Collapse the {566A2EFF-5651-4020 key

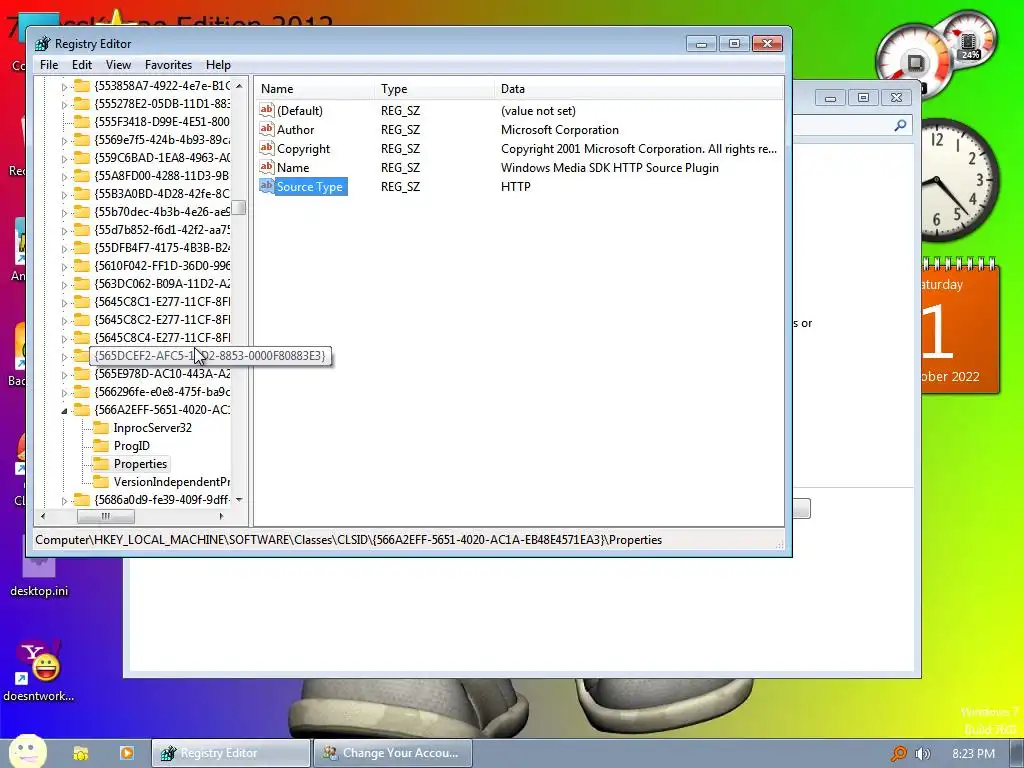coord(64,411)
